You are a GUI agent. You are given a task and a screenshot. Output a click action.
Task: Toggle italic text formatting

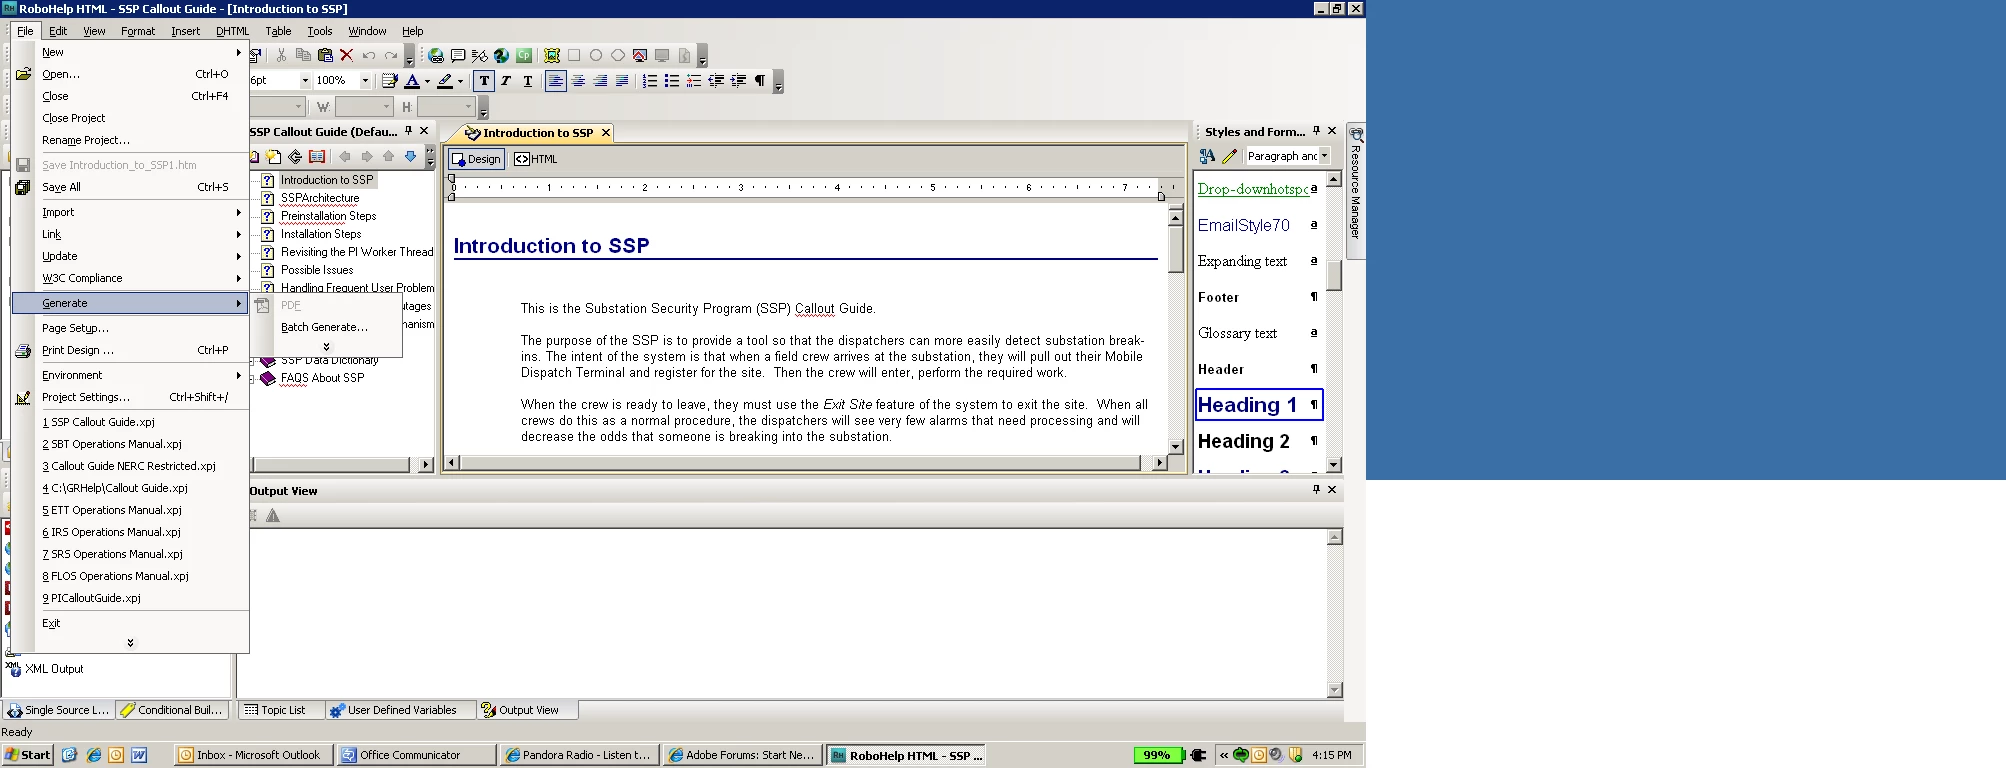[x=506, y=81]
